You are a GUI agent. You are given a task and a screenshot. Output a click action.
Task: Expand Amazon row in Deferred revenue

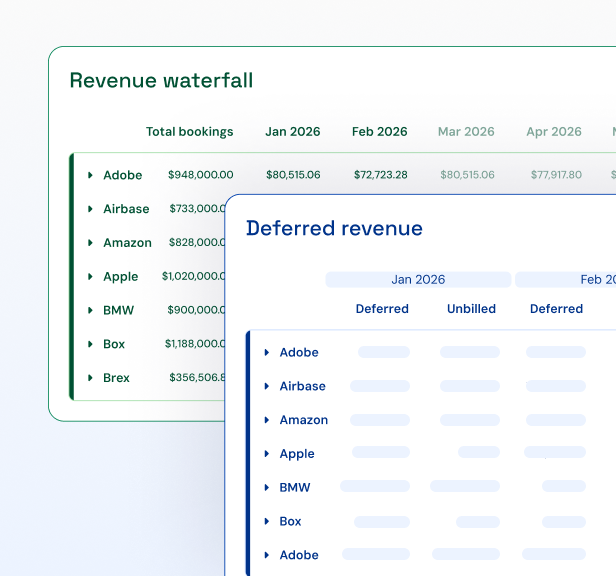pos(267,420)
